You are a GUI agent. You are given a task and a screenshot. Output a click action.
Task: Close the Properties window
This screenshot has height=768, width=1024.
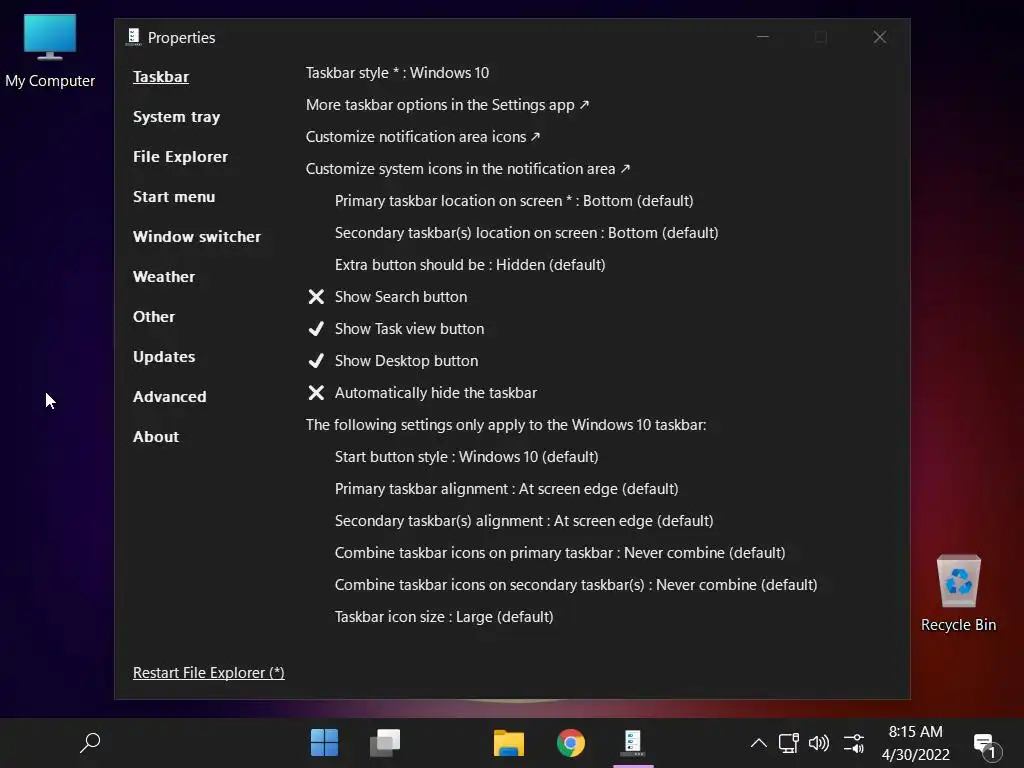click(880, 37)
